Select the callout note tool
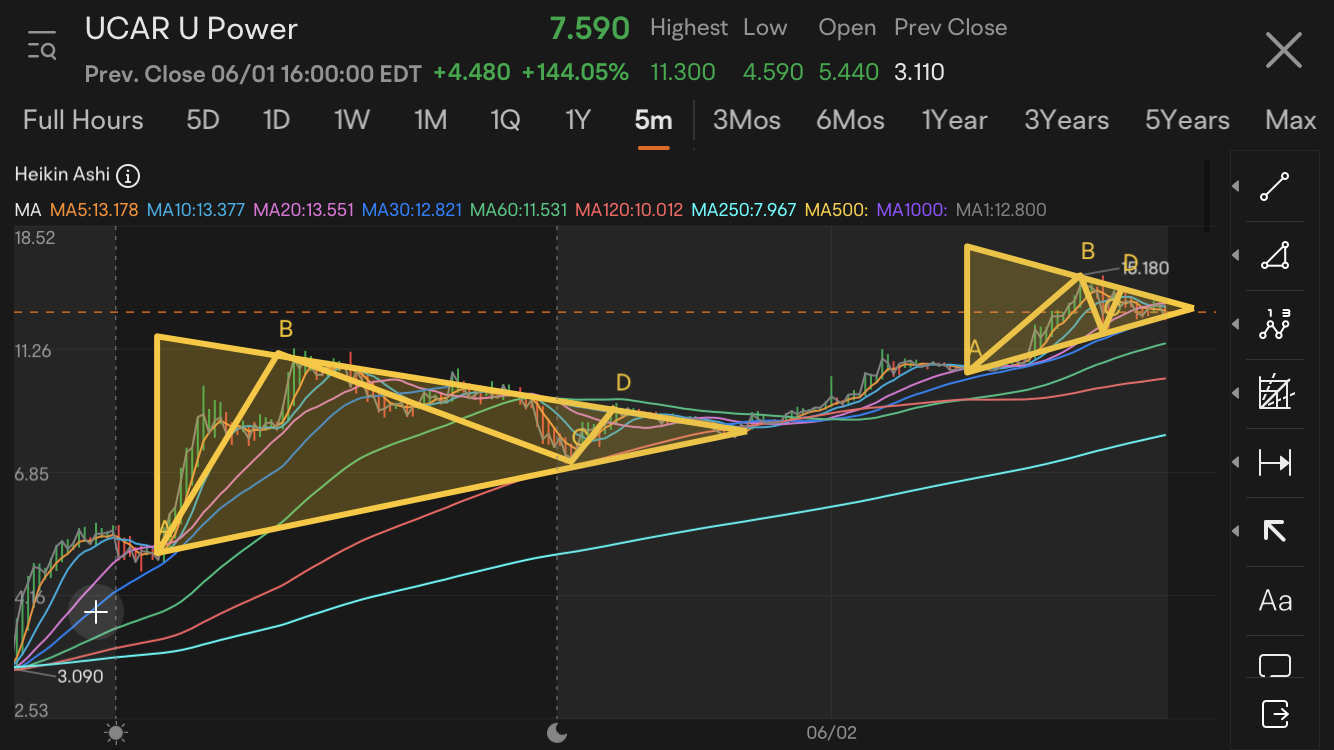 (x=1275, y=665)
